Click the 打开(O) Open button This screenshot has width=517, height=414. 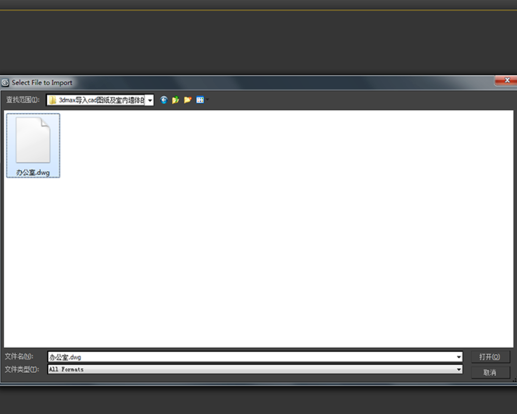tap(490, 357)
